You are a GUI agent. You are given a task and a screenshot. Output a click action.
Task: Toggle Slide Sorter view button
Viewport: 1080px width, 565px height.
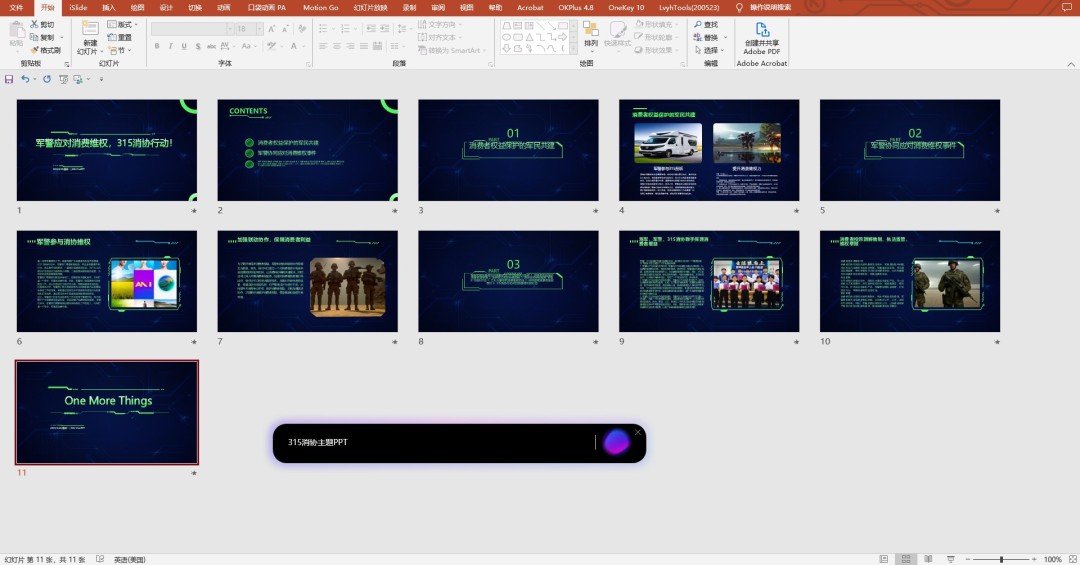tap(905, 559)
